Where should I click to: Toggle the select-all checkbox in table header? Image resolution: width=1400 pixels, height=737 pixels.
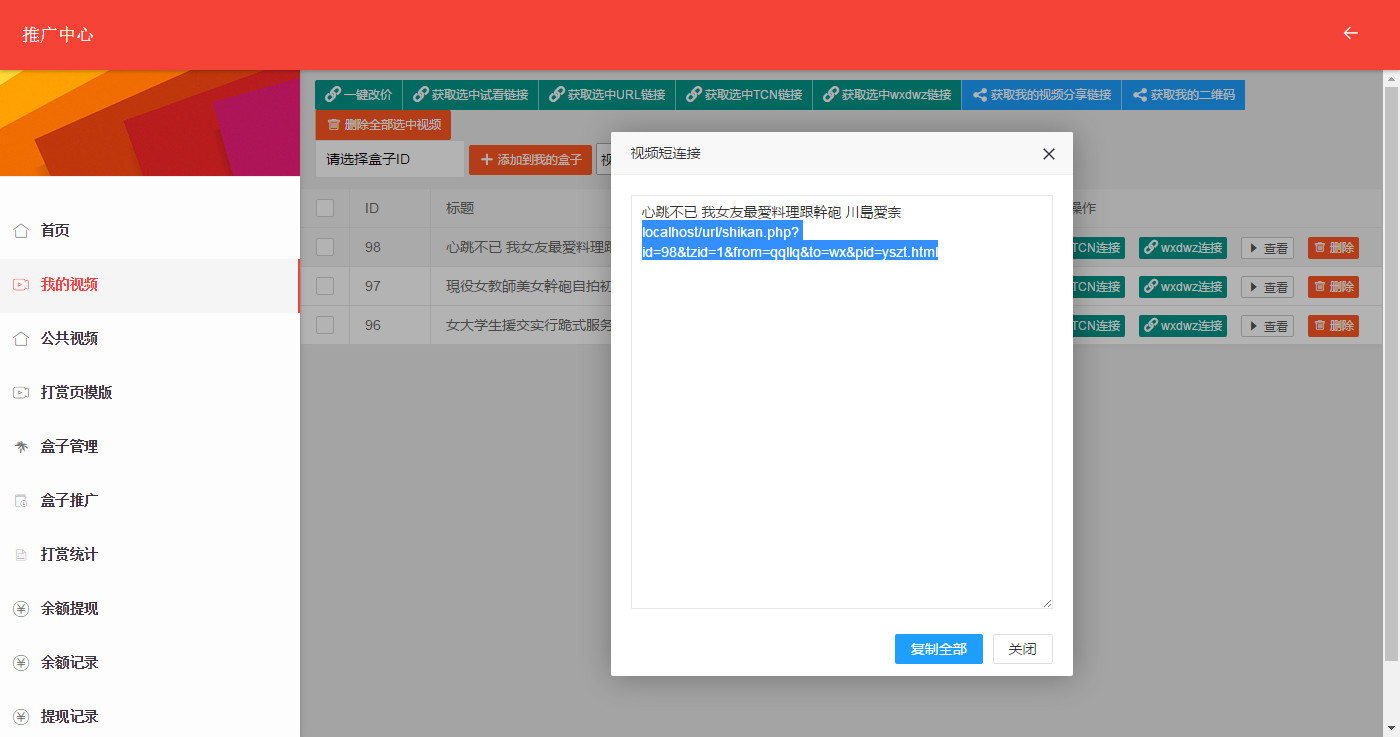(x=325, y=208)
